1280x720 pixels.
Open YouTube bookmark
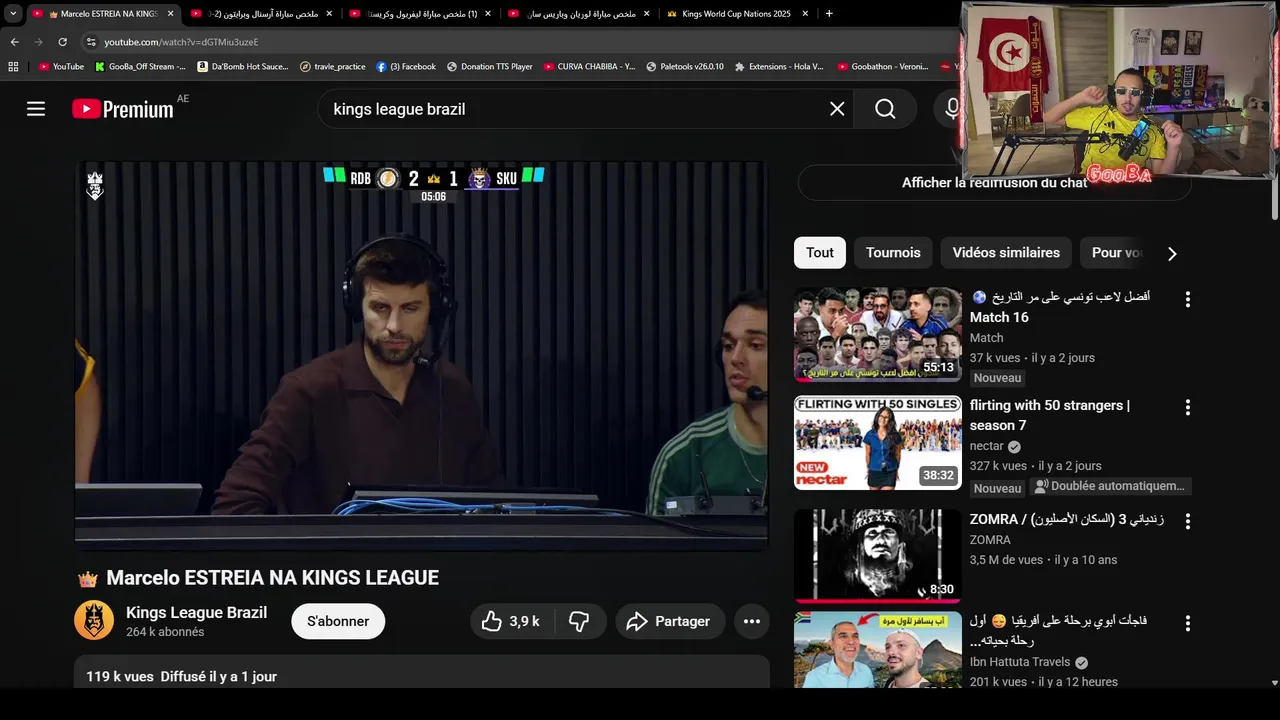(x=61, y=67)
